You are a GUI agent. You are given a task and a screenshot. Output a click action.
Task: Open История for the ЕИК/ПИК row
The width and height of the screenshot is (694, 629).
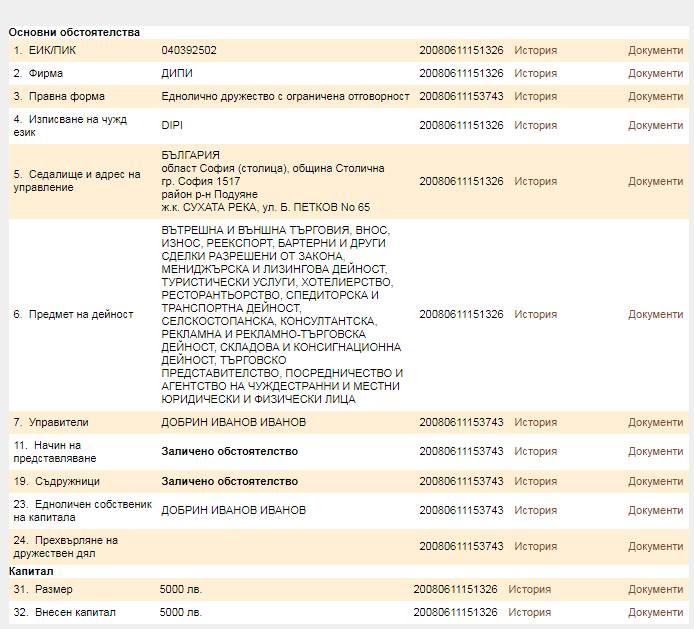(x=535, y=50)
